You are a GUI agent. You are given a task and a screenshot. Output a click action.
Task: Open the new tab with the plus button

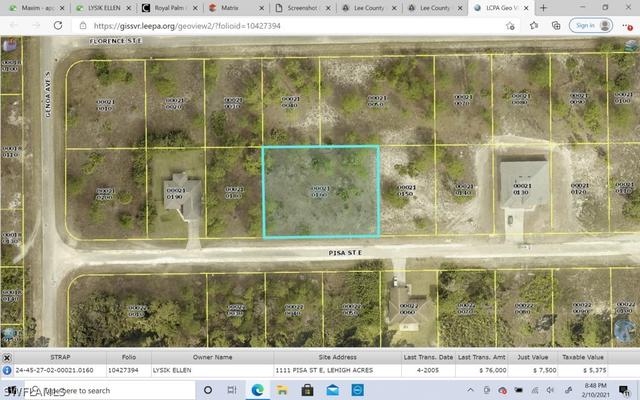(x=545, y=7)
